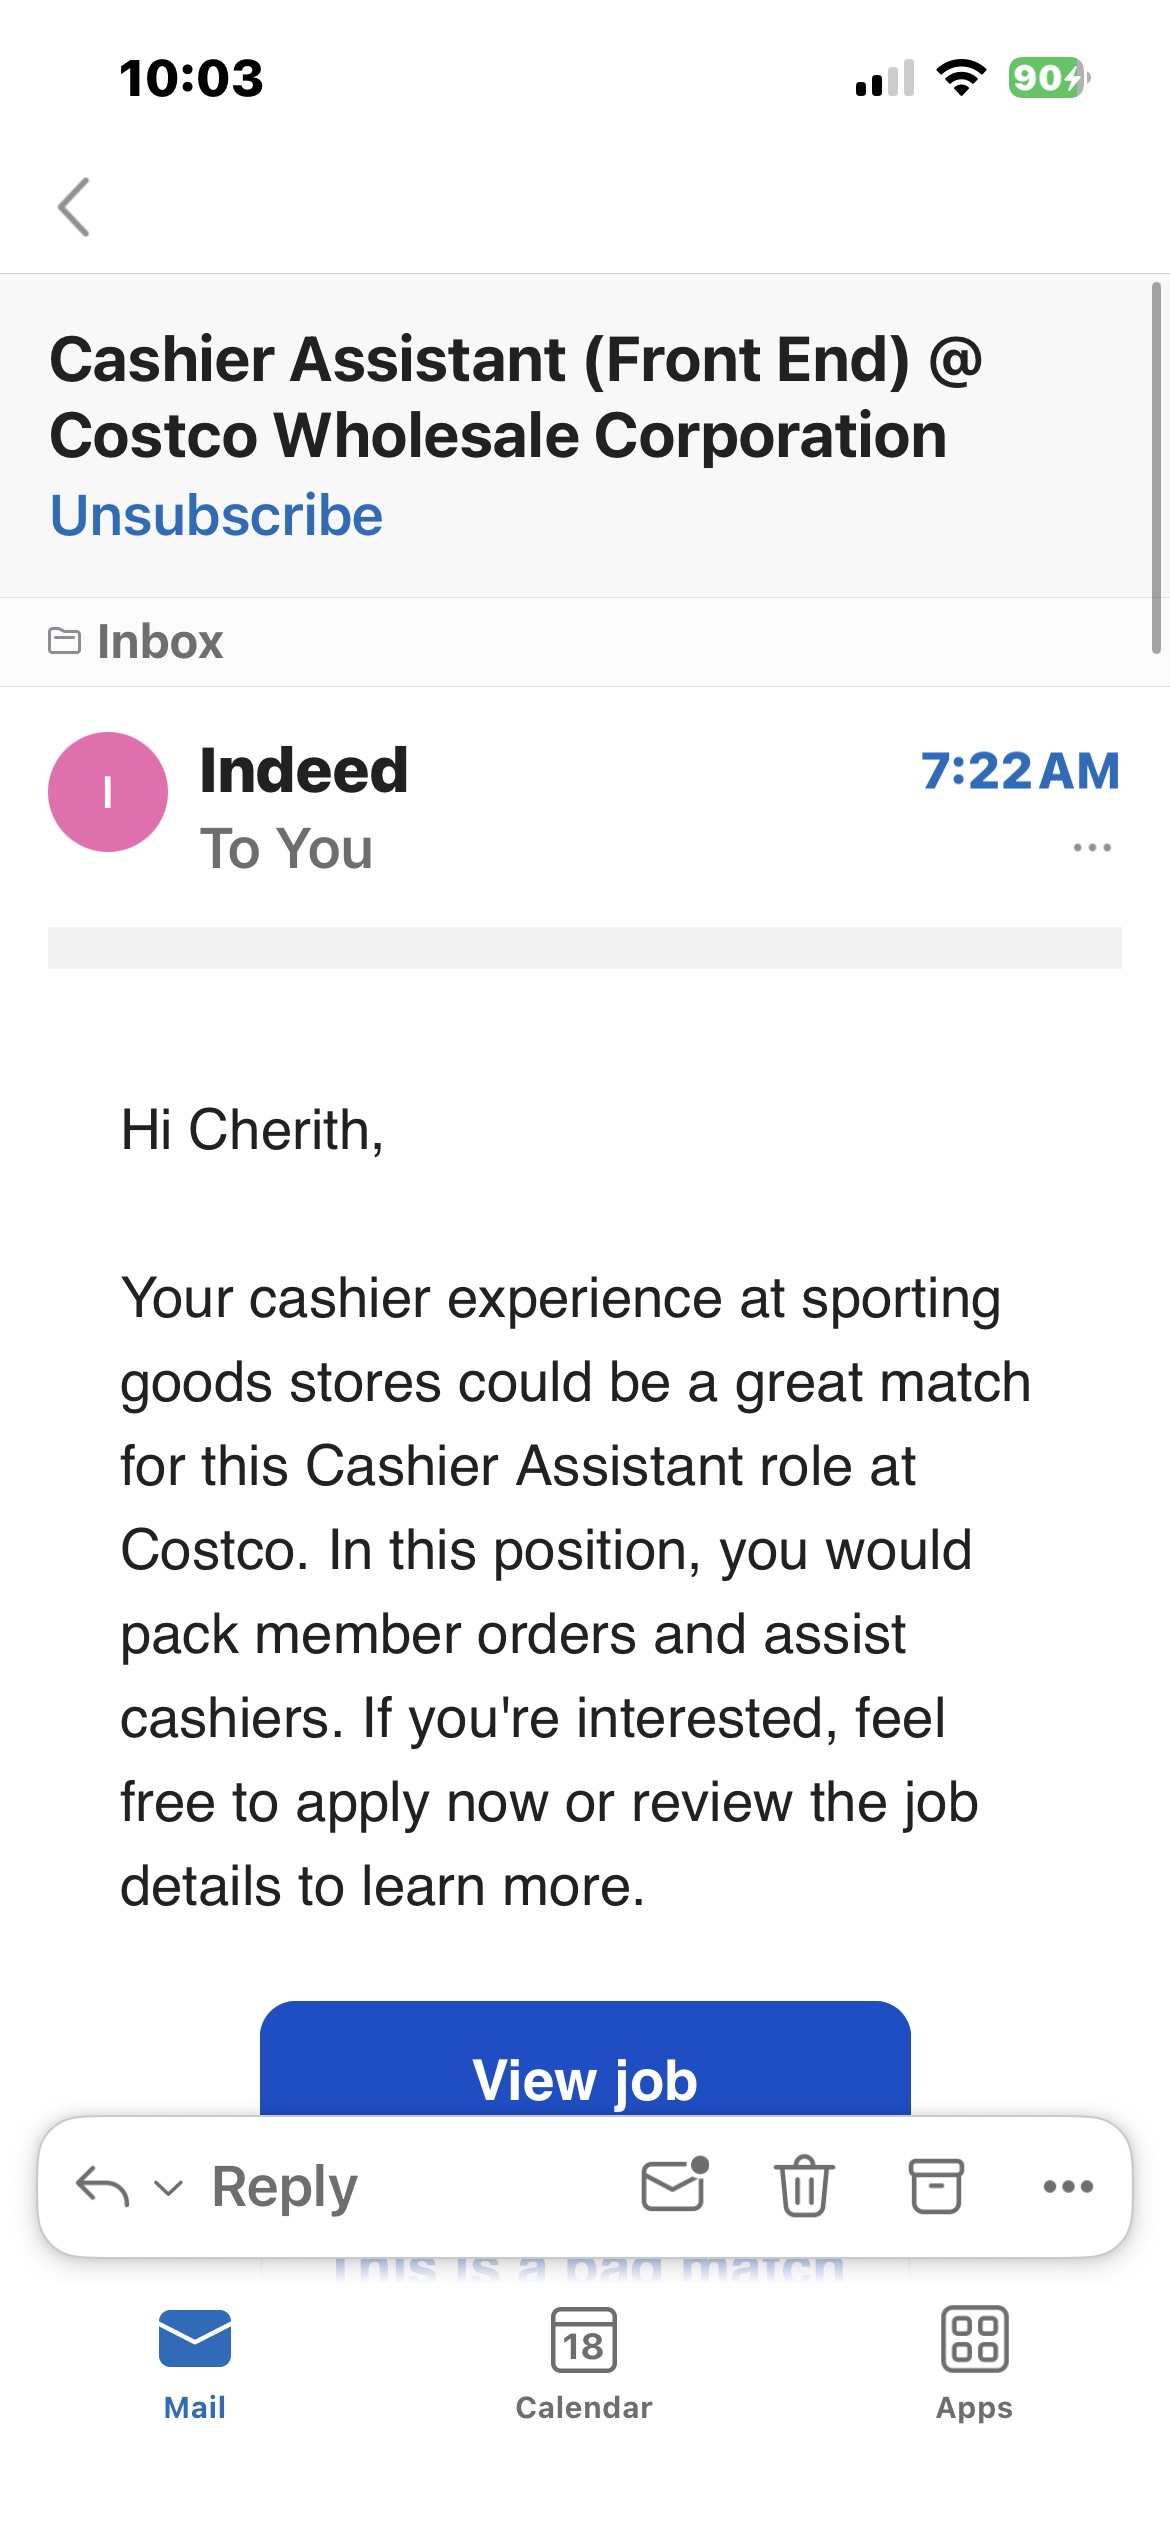Image resolution: width=1170 pixels, height=2532 pixels.
Task: Tap the back arrow icon
Action: point(74,207)
